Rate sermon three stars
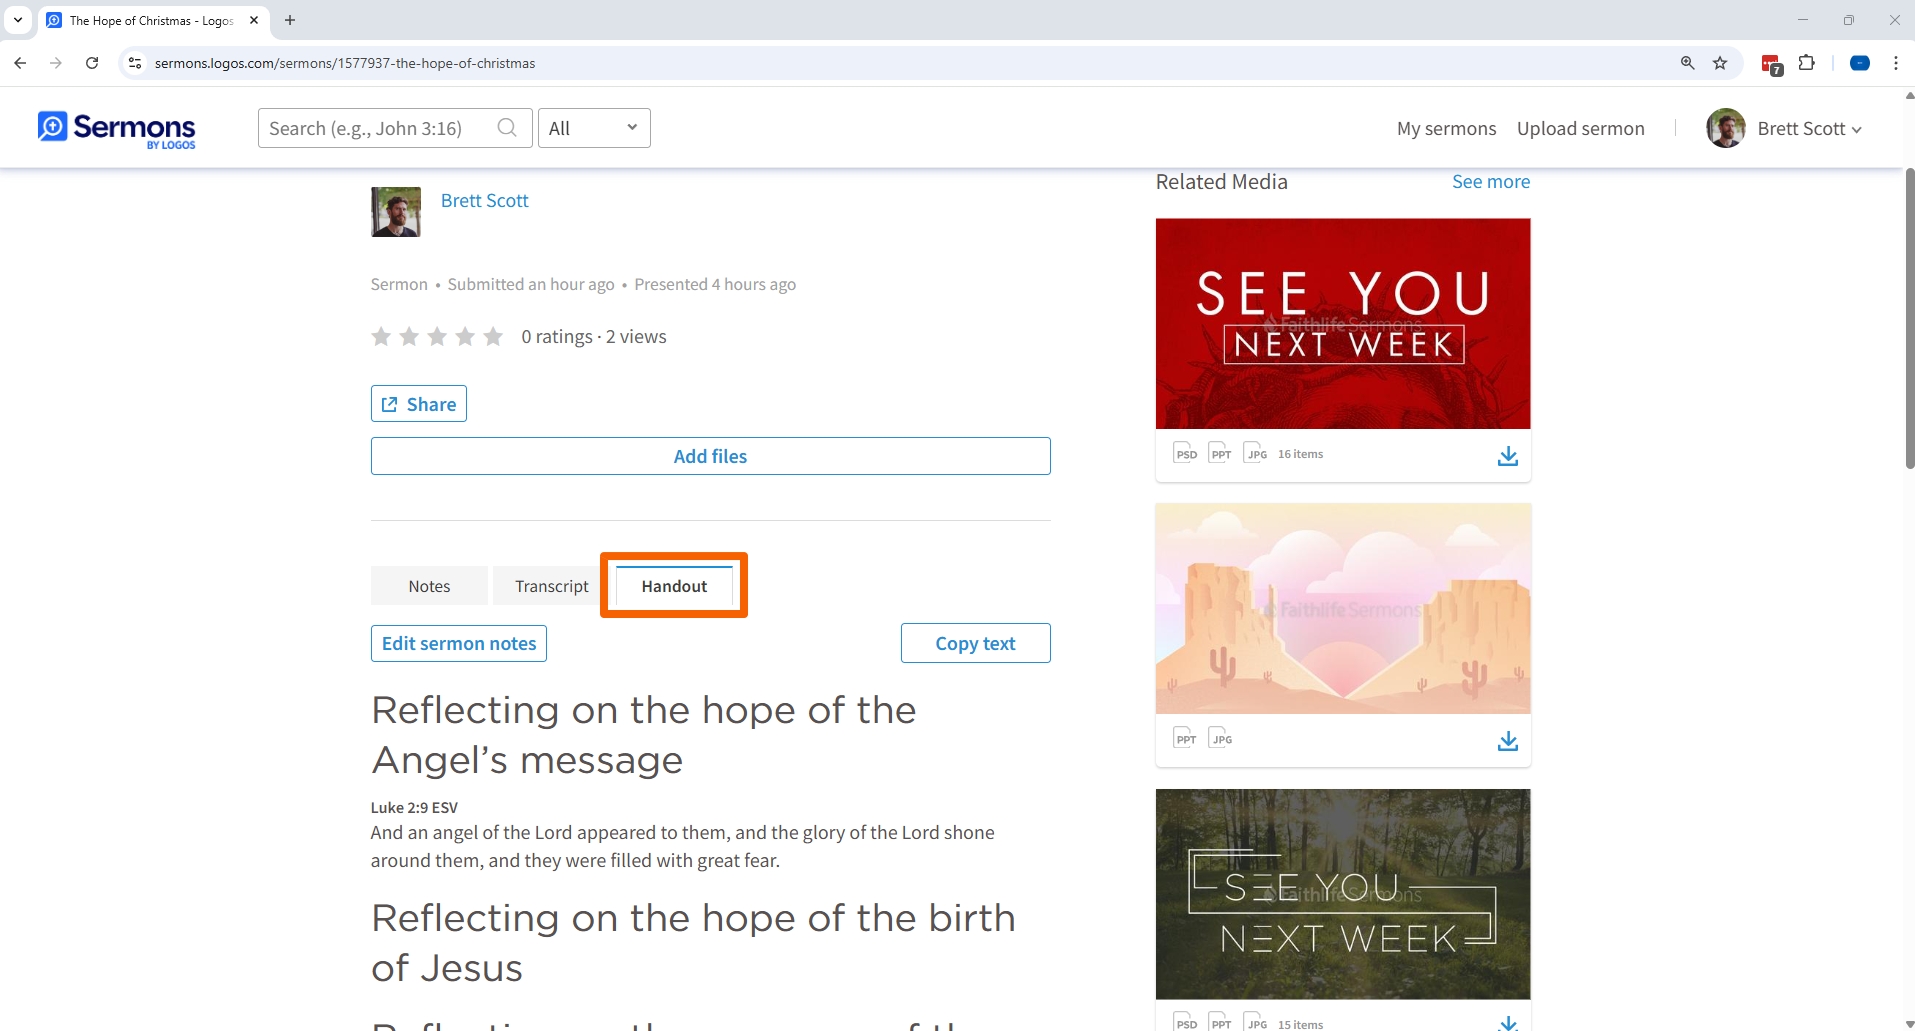The height and width of the screenshot is (1031, 1915). (x=437, y=336)
